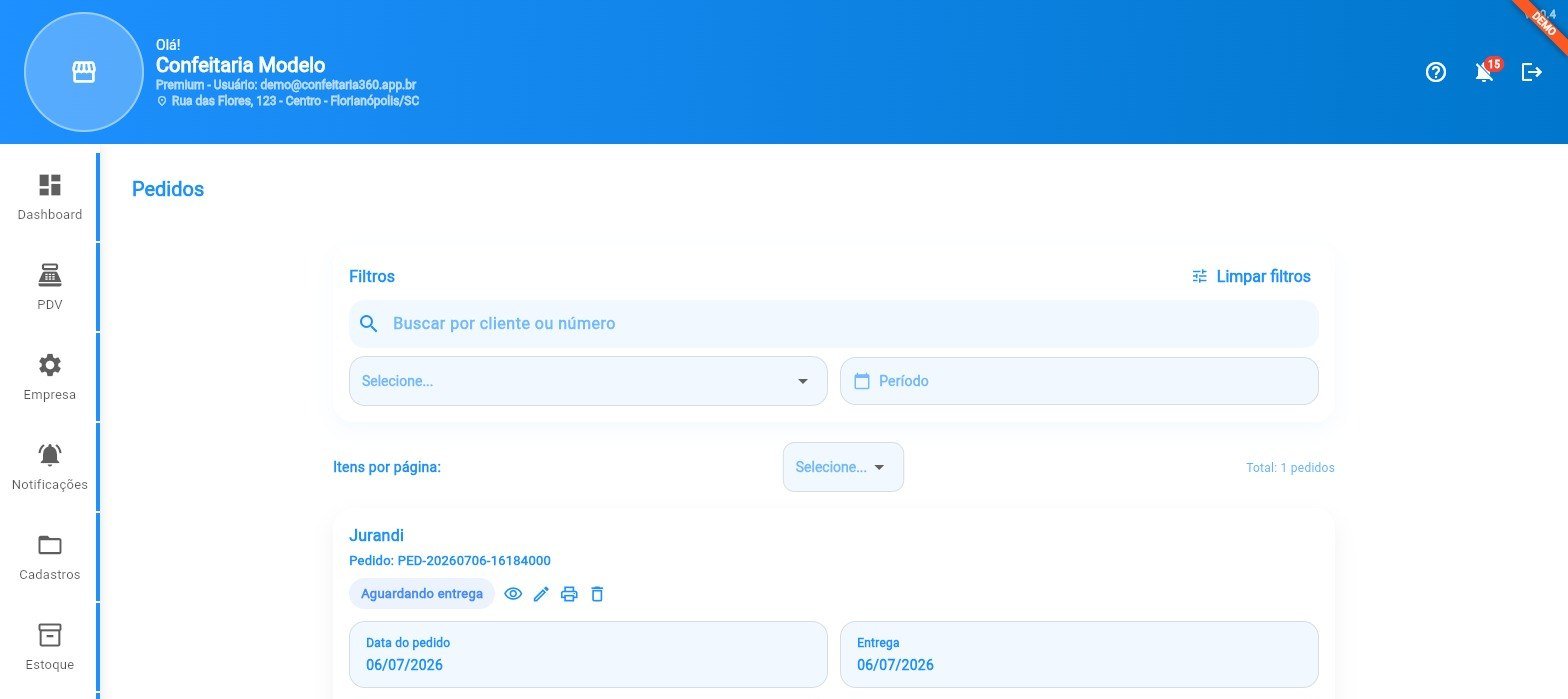Open notifications bell with 15 badge
Image resolution: width=1568 pixels, height=699 pixels.
[x=1485, y=72]
